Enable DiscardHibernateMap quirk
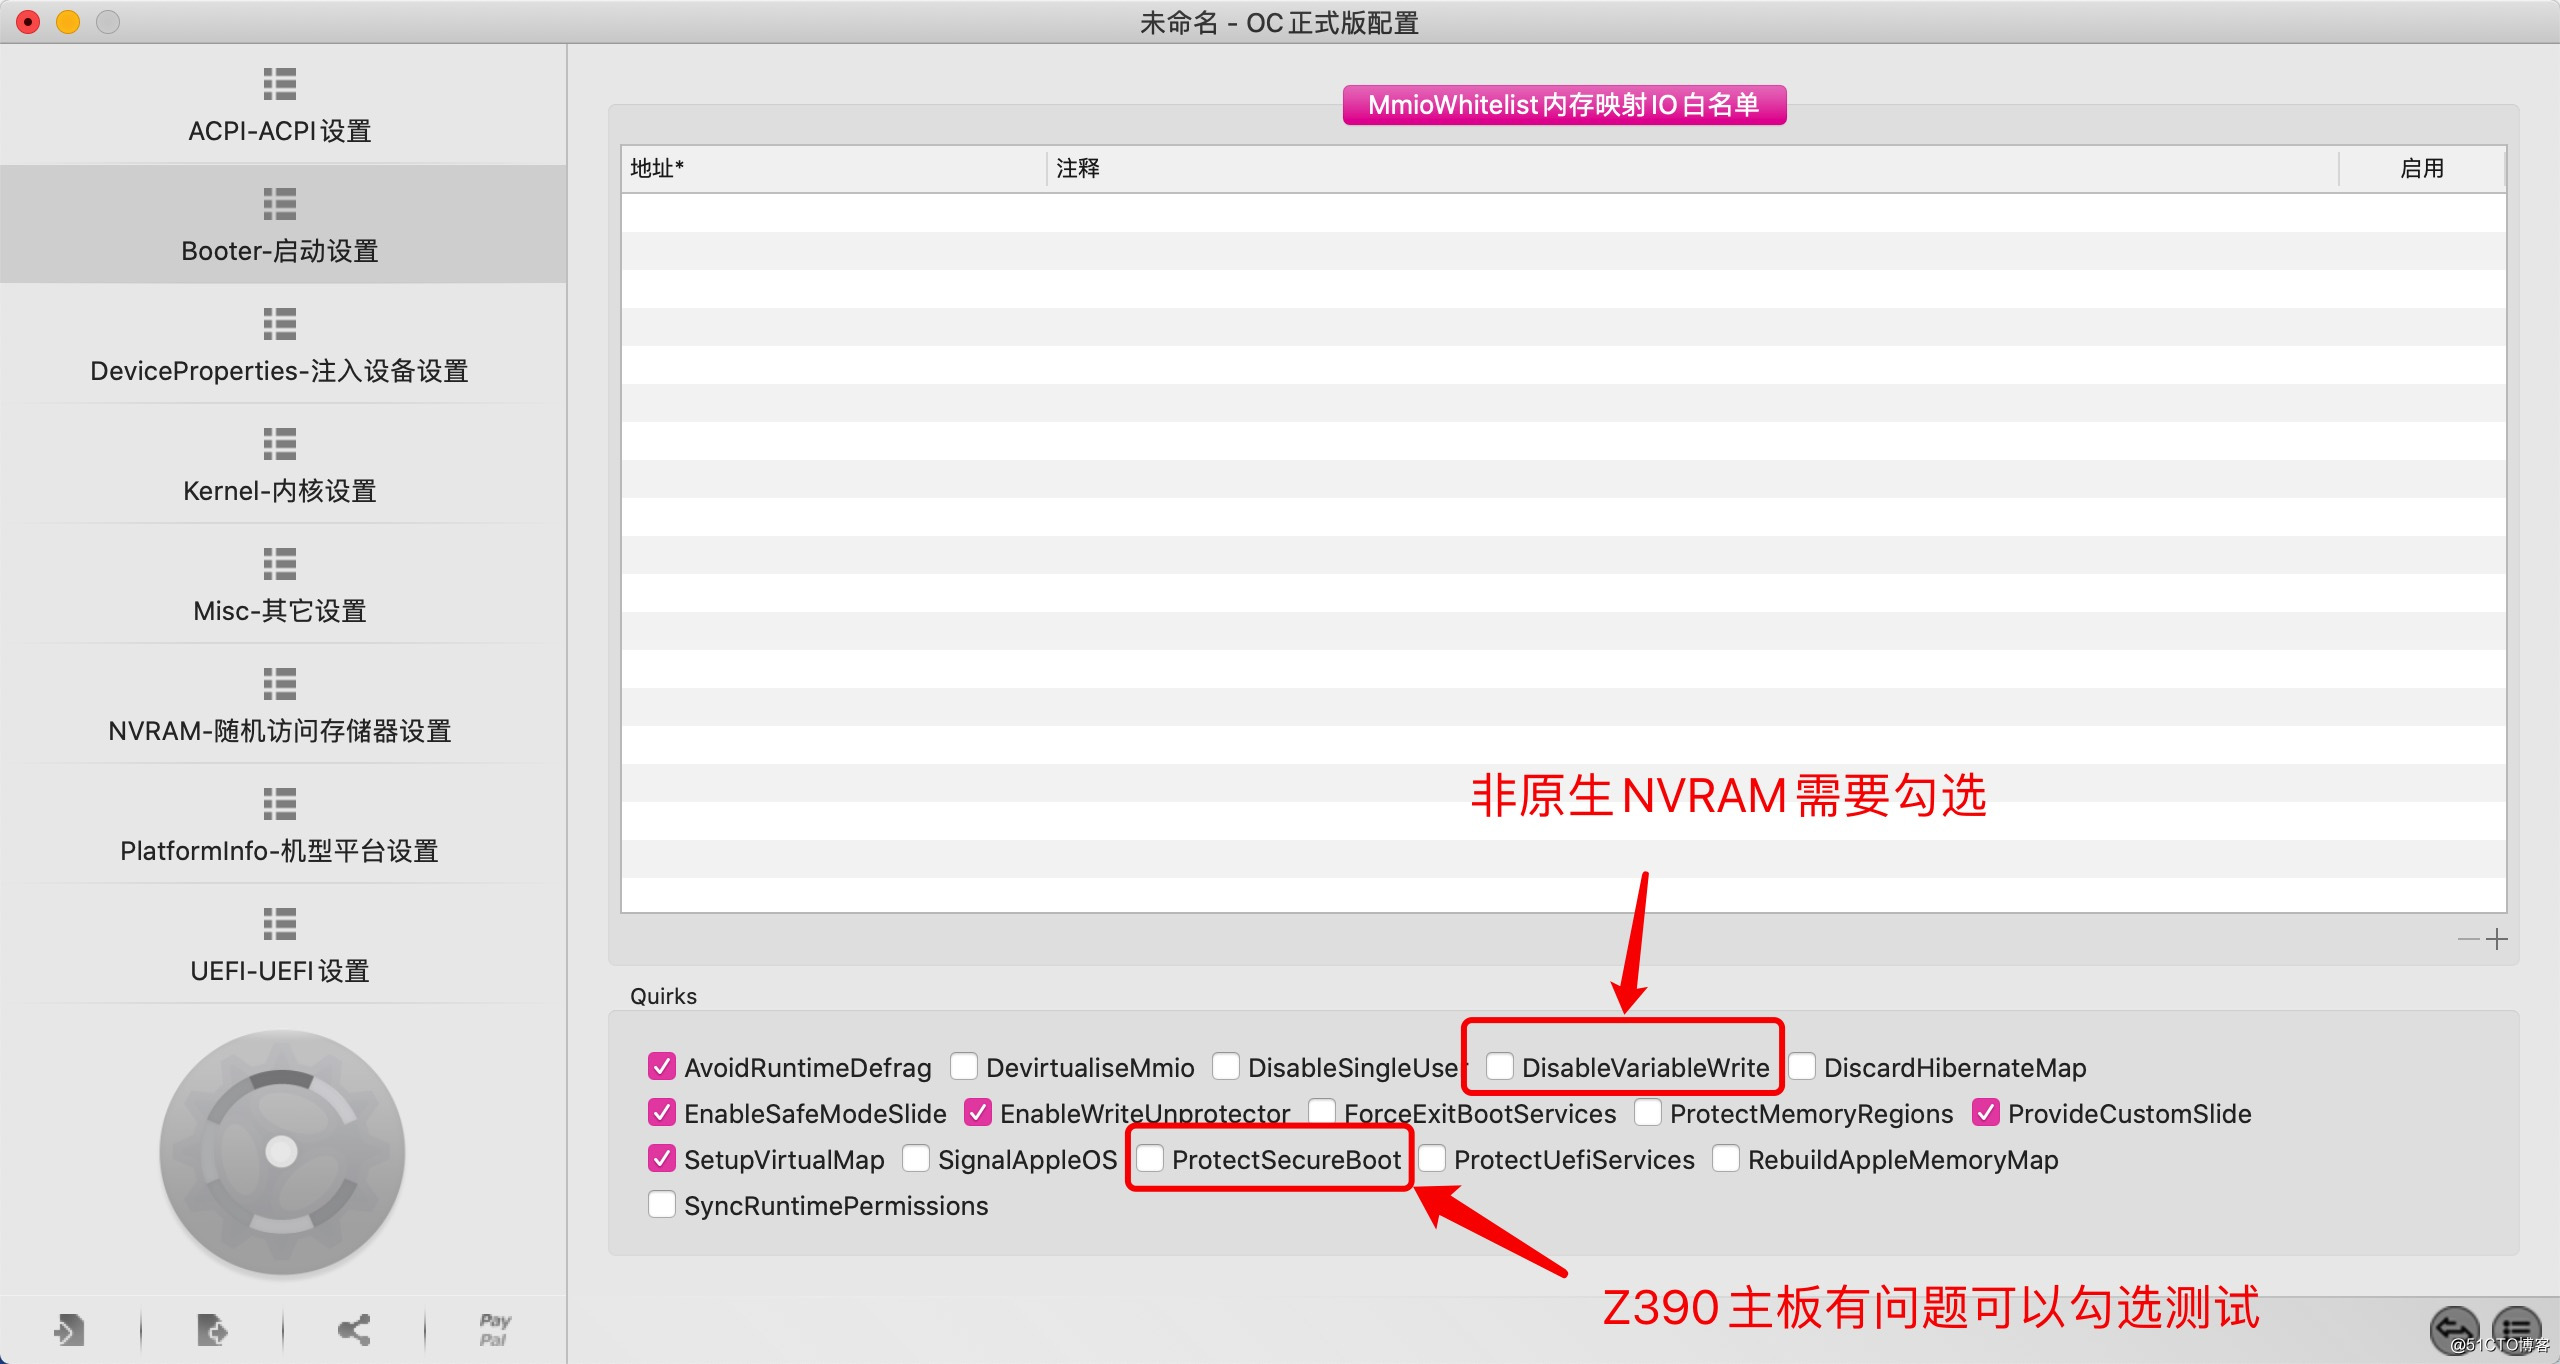This screenshot has height=1364, width=2560. point(1802,1066)
